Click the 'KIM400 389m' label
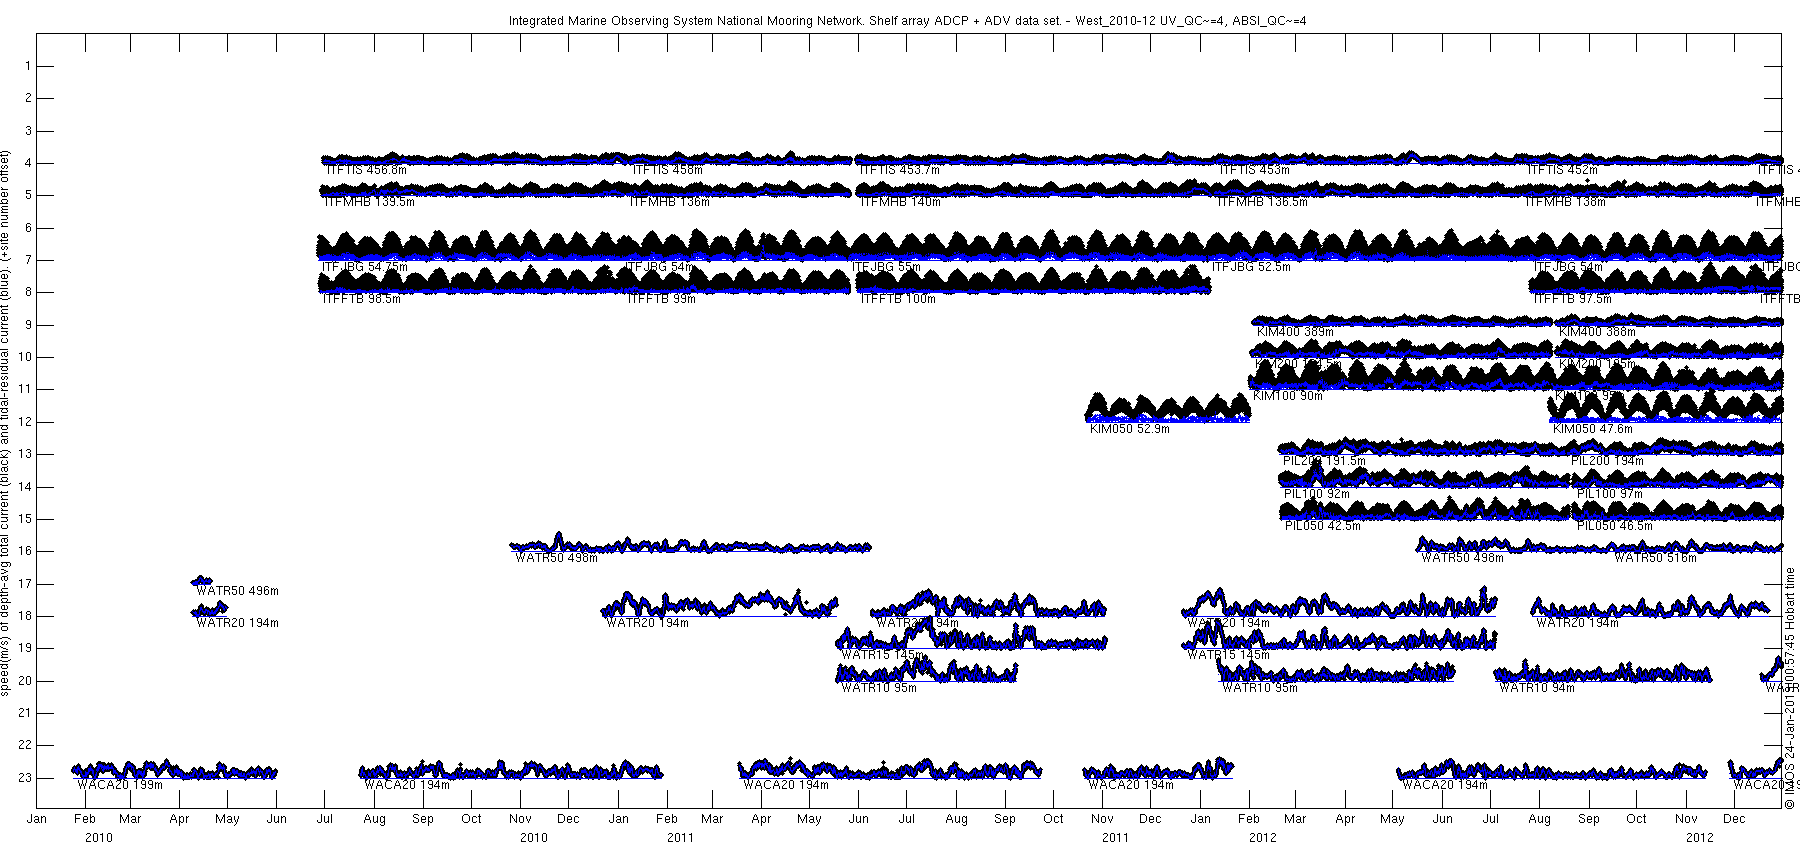Screen dimensions: 1800x850 (1295, 332)
